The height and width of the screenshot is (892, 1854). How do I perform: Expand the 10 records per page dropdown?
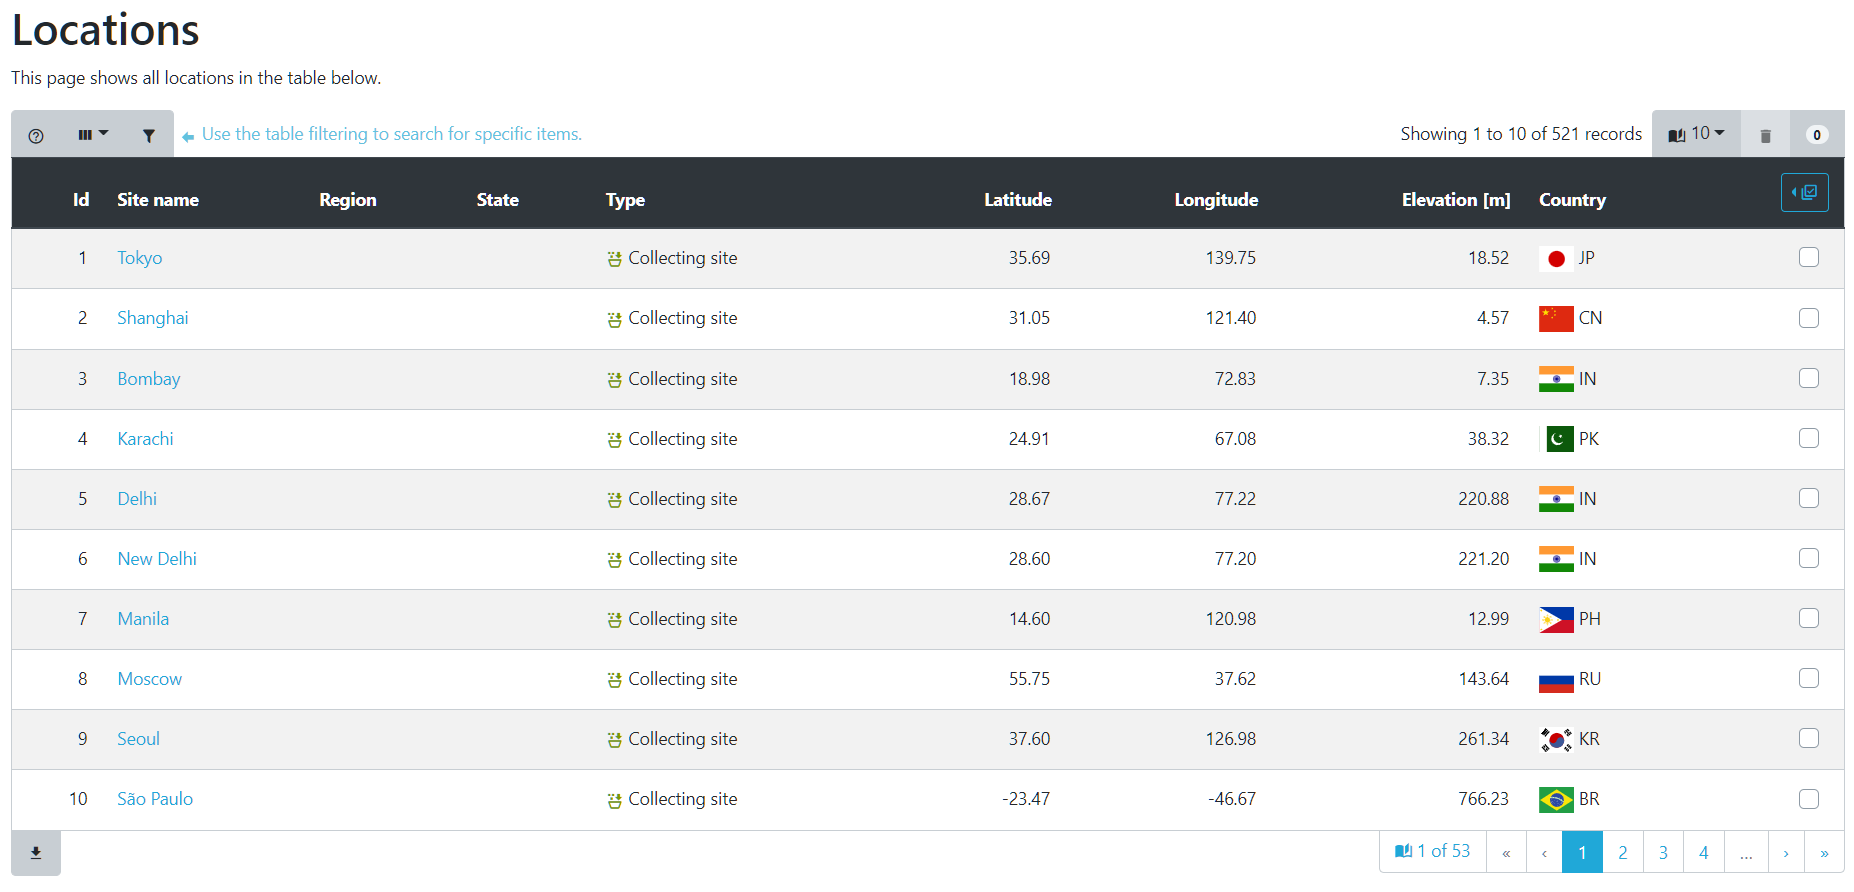(1696, 134)
